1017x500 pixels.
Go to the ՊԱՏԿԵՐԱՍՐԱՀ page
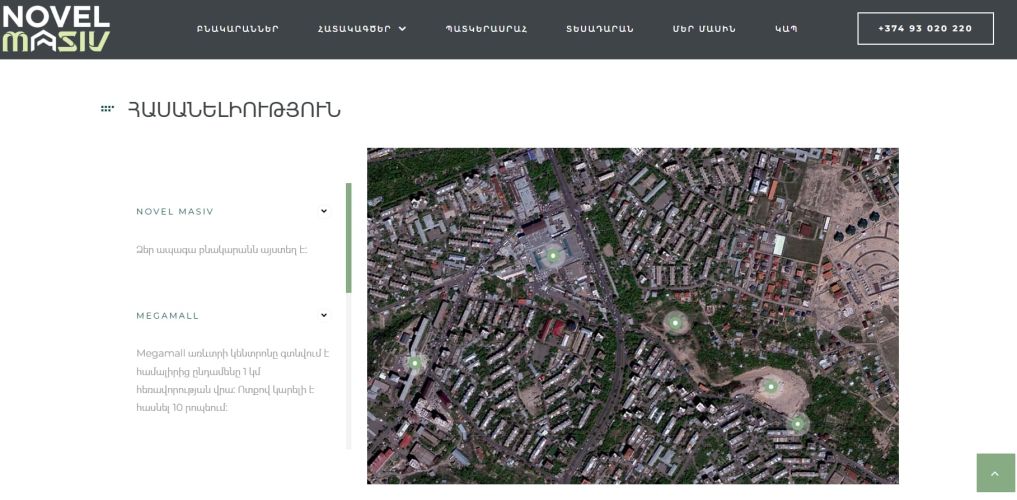pos(486,29)
